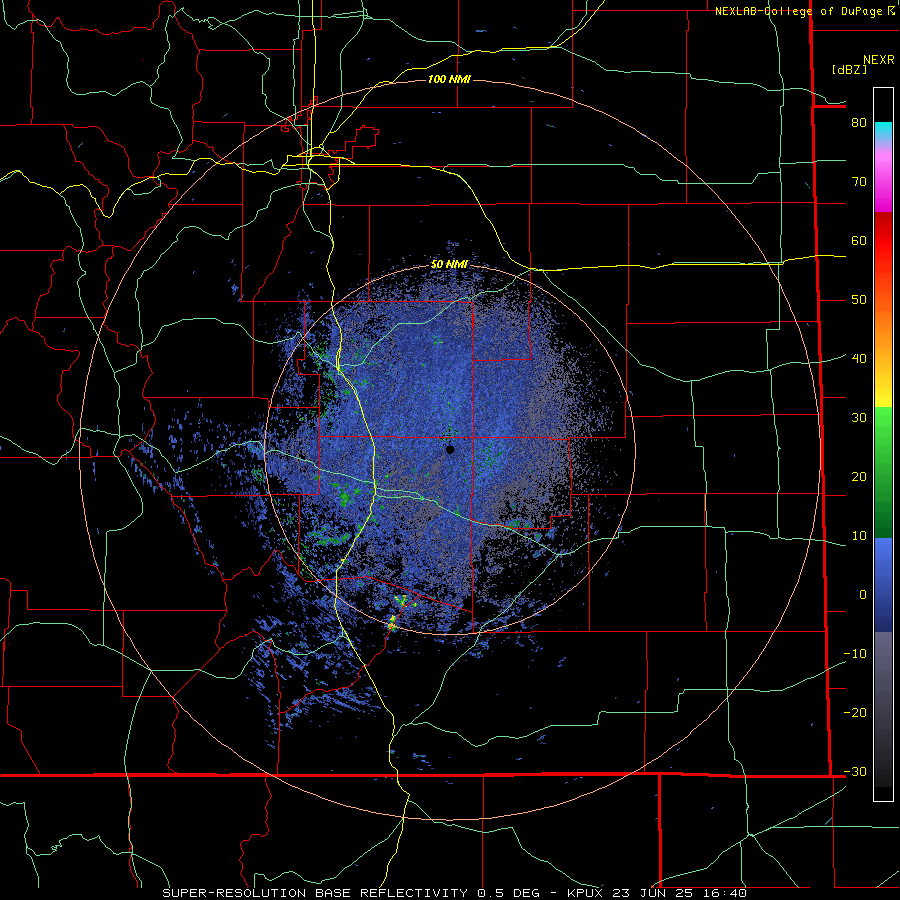
Task: Select the -10 value on the dBZ scale
Action: [855, 654]
